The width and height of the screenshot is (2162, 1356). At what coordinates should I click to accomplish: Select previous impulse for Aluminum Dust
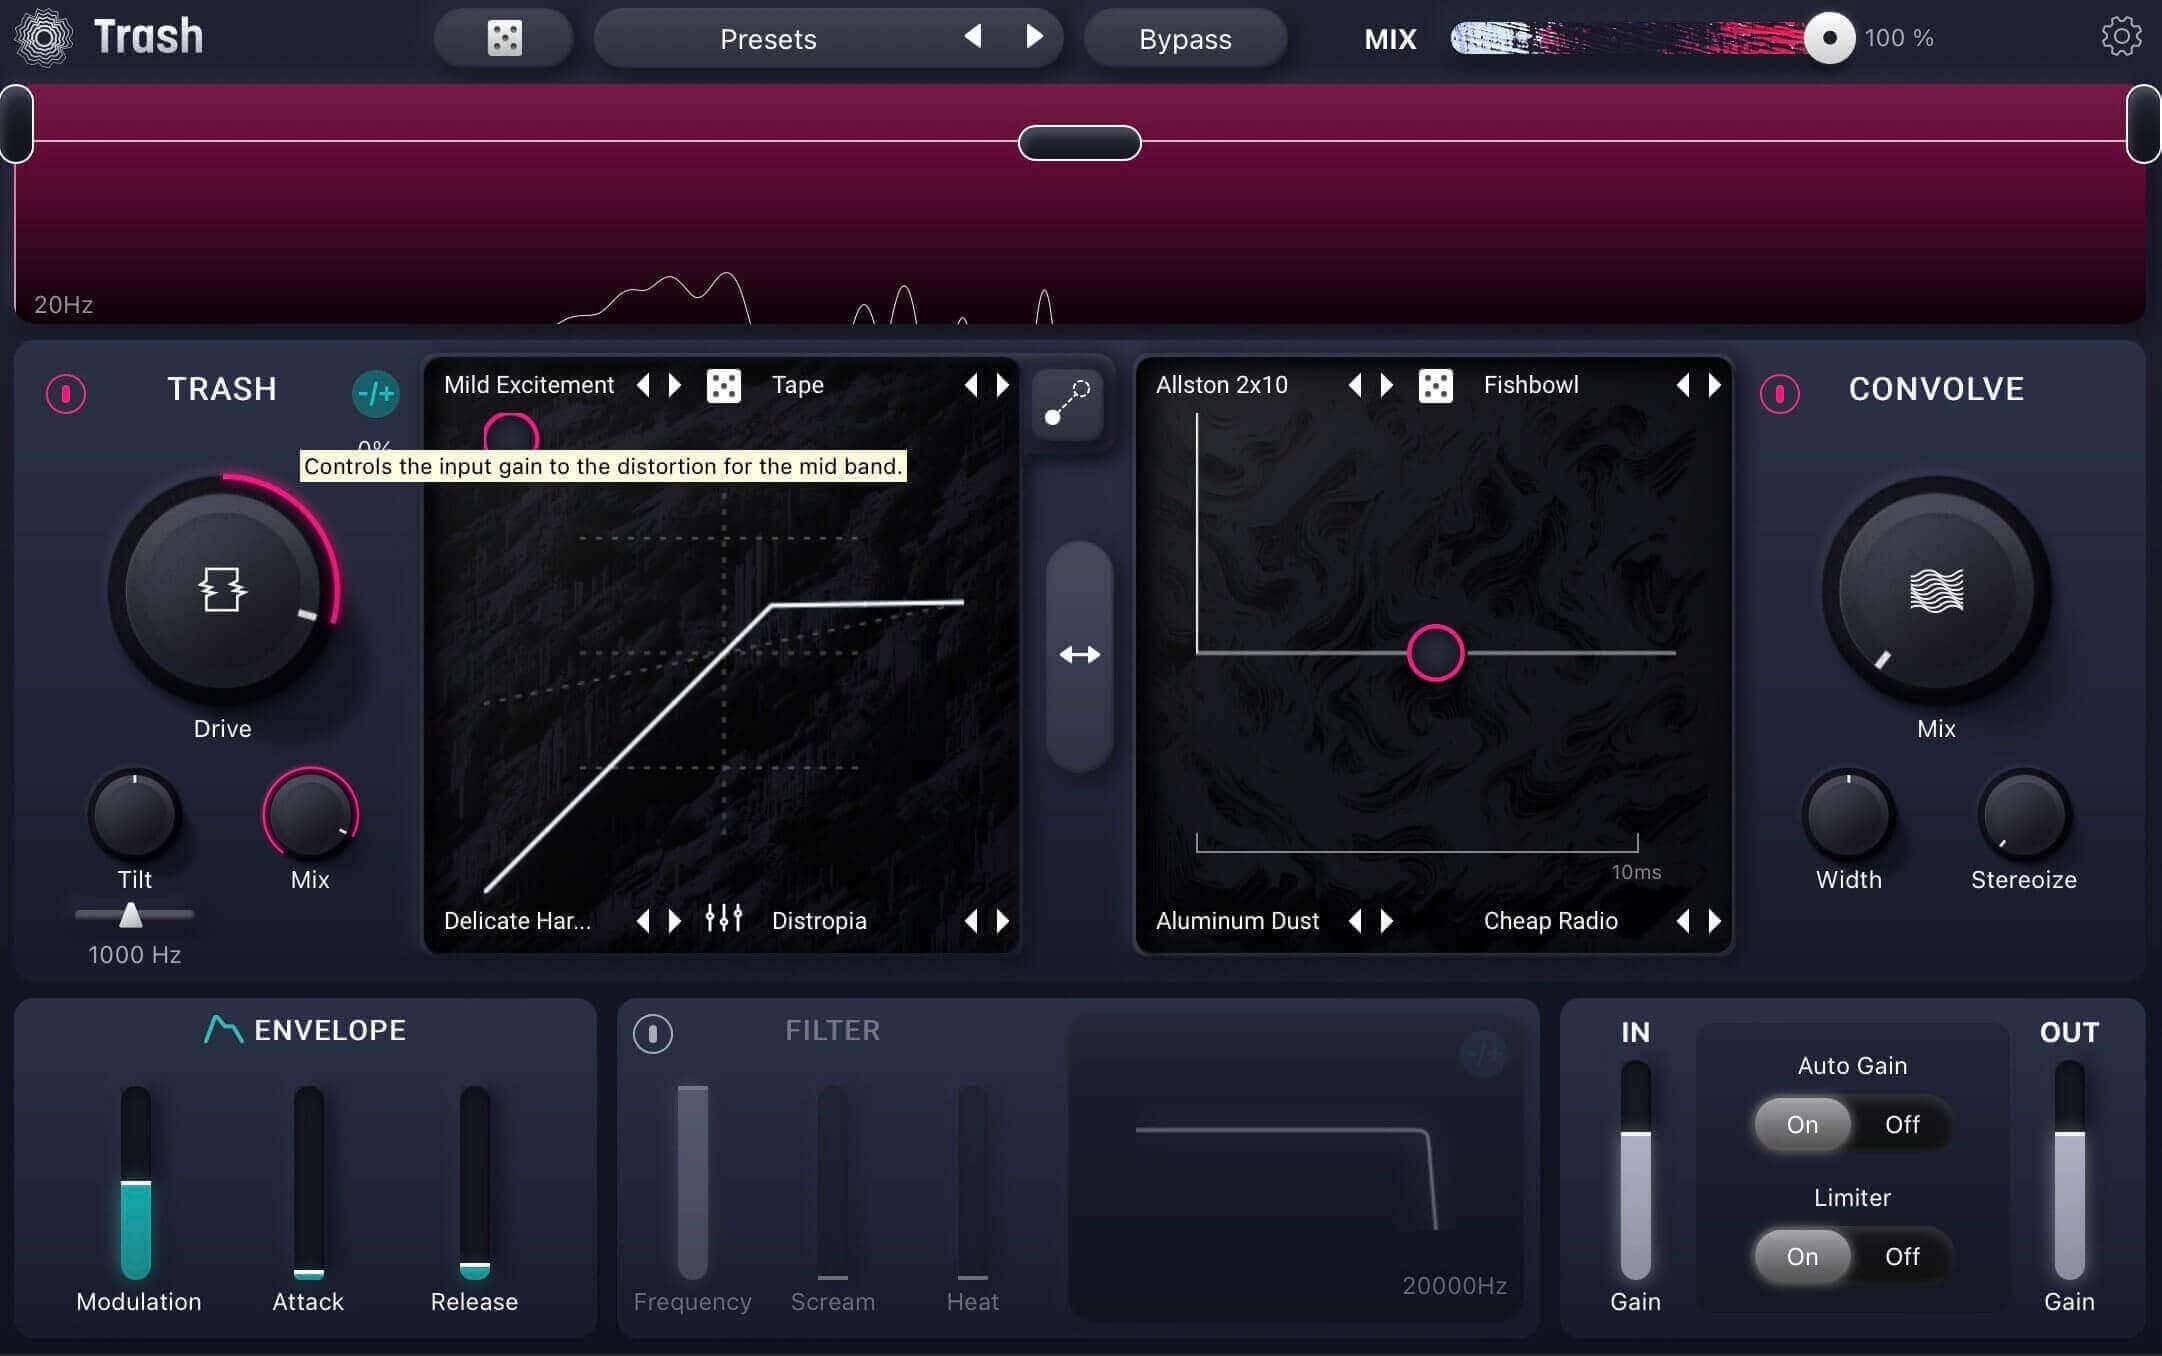click(x=1355, y=920)
